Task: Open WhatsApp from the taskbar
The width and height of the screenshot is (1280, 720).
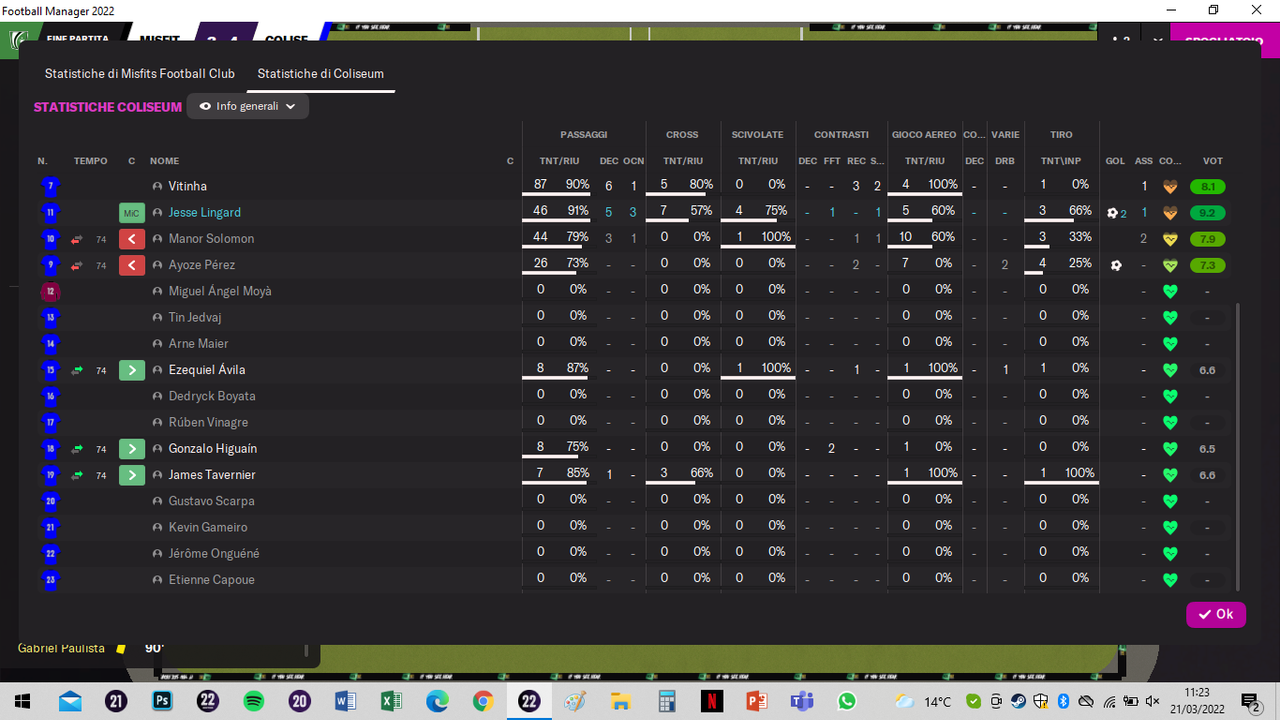Action: (x=848, y=701)
